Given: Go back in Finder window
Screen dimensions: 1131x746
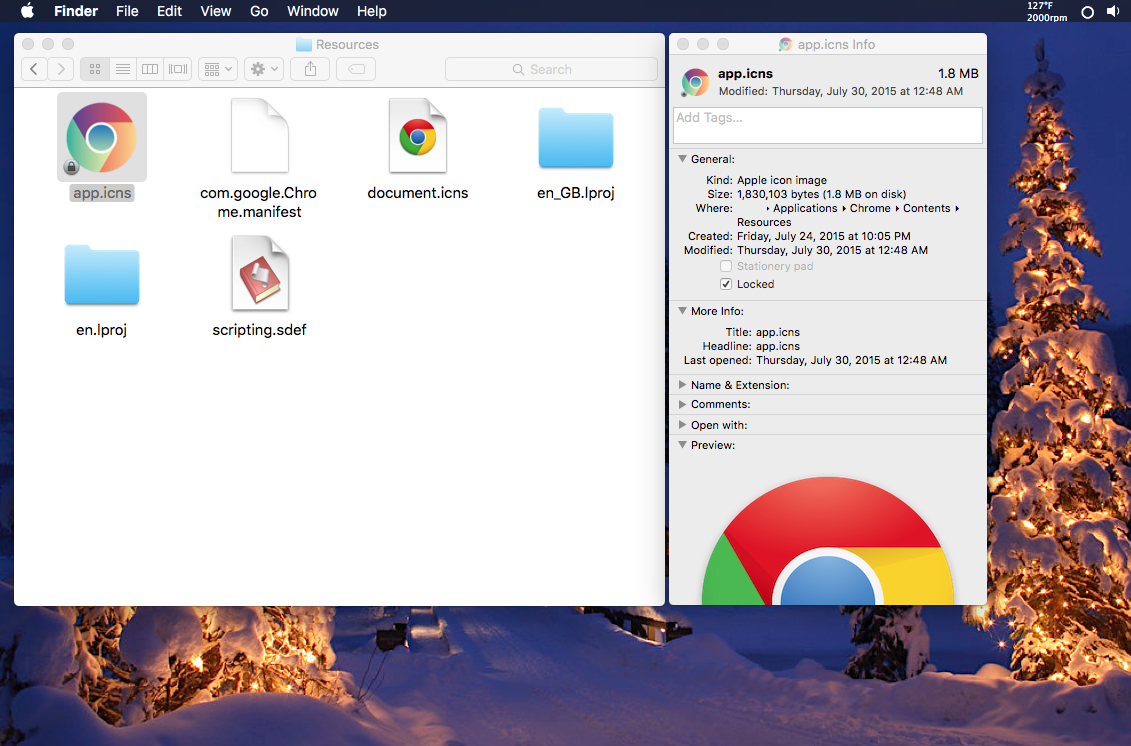Looking at the screenshot, I should pyautogui.click(x=34, y=69).
